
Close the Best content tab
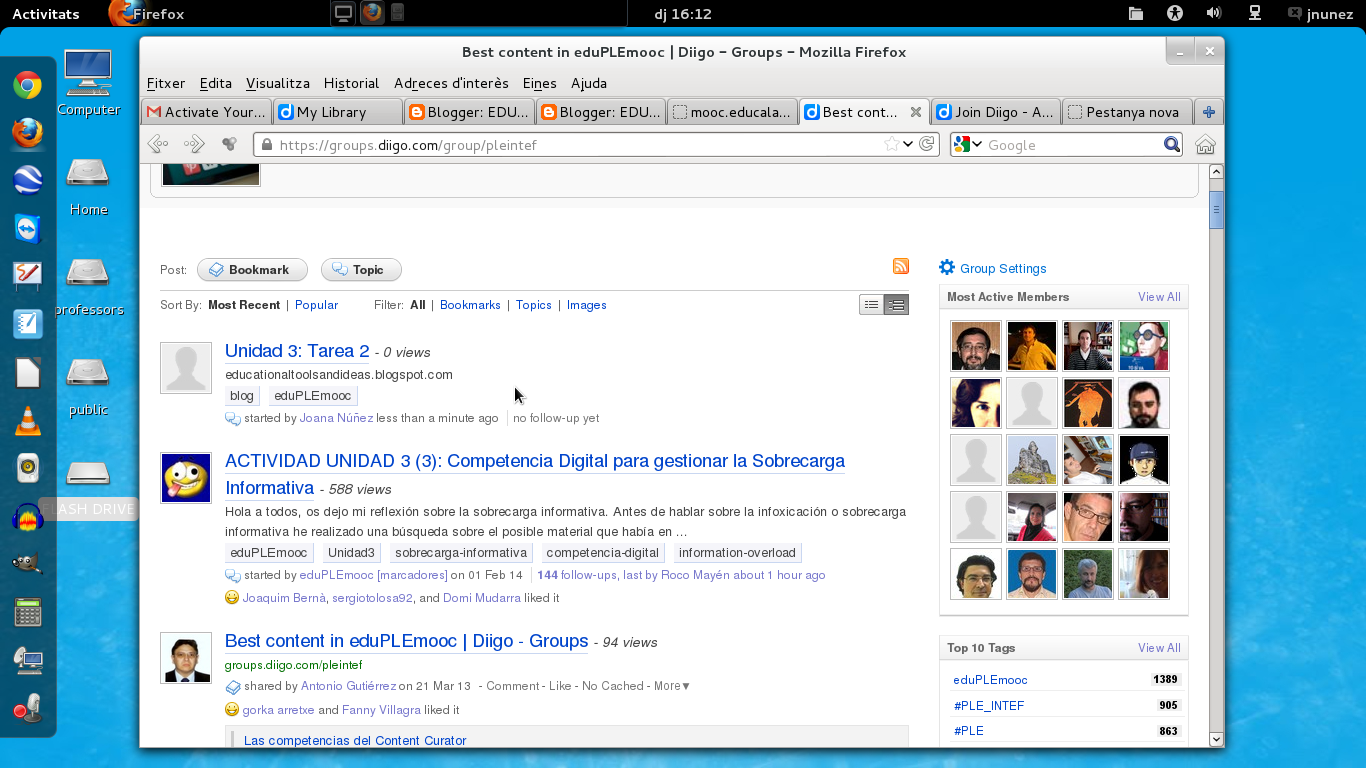pyautogui.click(x=915, y=112)
